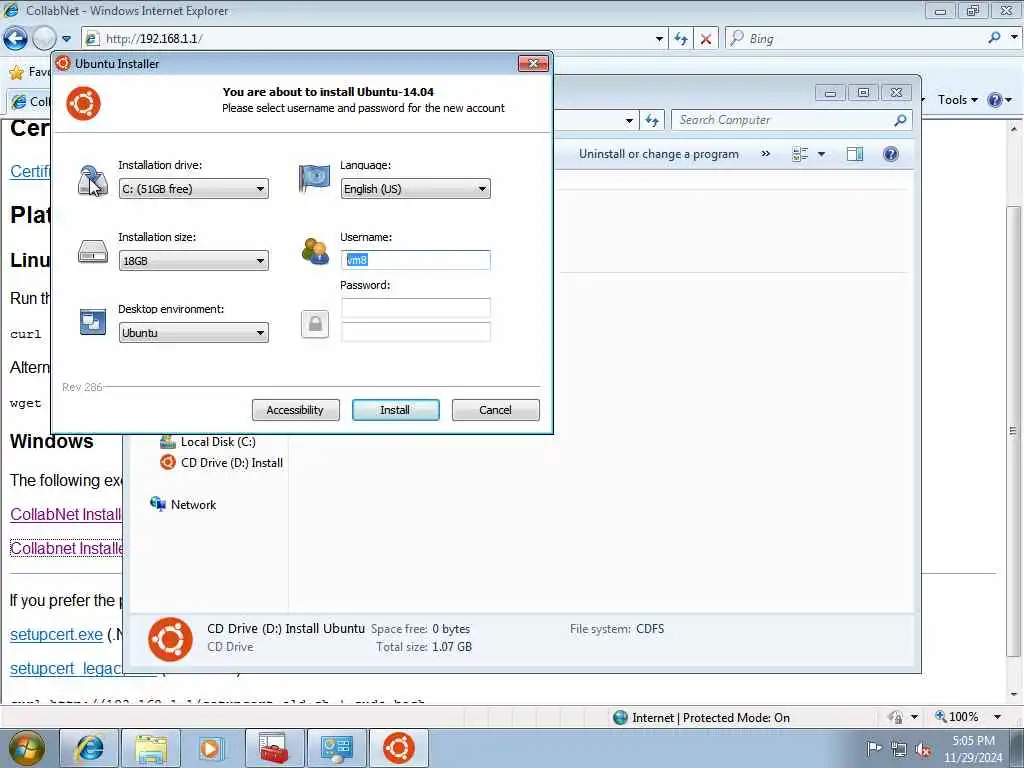The width and height of the screenshot is (1024, 768).
Task: Open Internet Explorer from the taskbar
Action: [89, 748]
